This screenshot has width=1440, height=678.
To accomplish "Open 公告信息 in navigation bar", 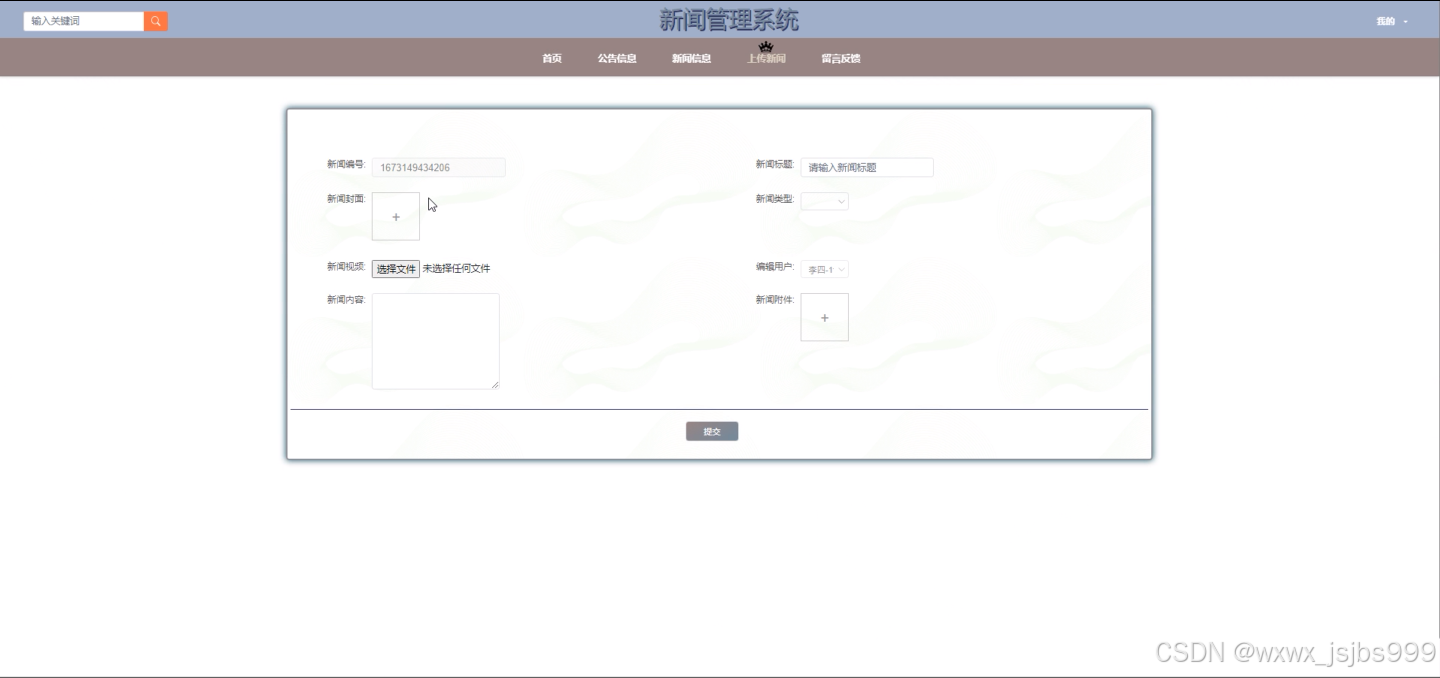I will coord(617,58).
